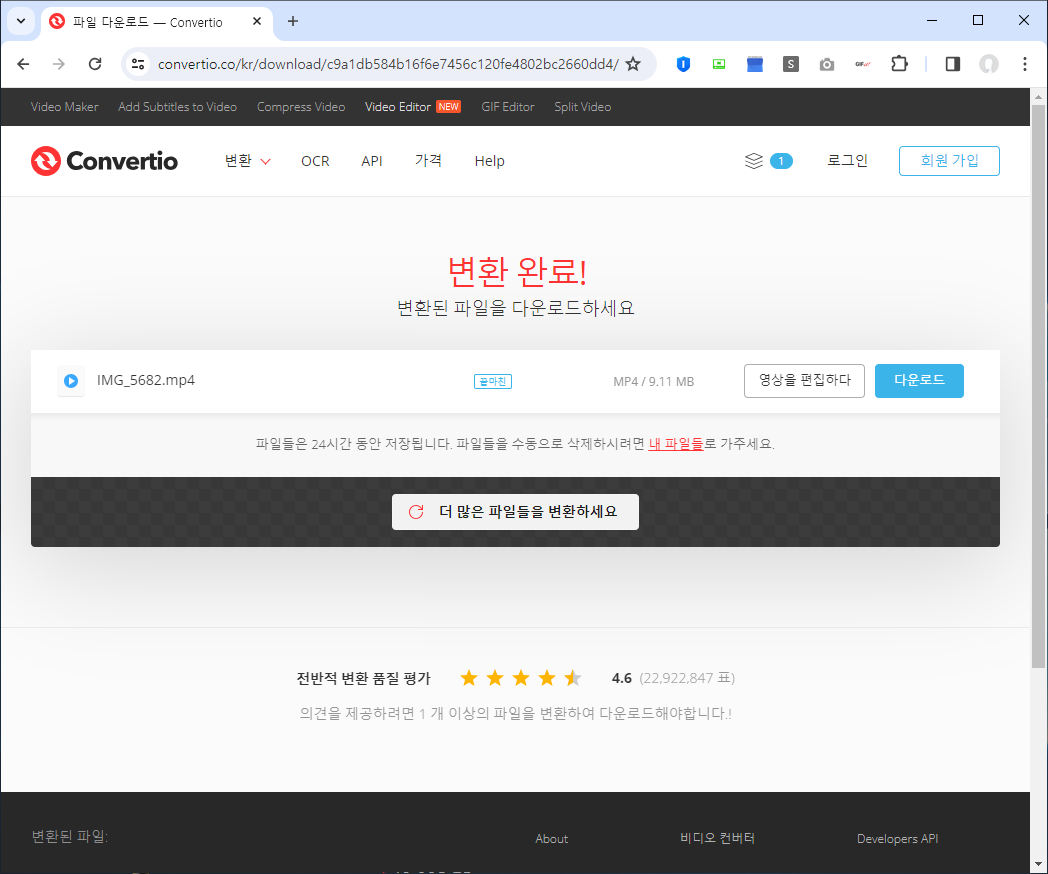Open the Chrome extensions puzzle menu
Image resolution: width=1048 pixels, height=874 pixels.
coord(899,63)
